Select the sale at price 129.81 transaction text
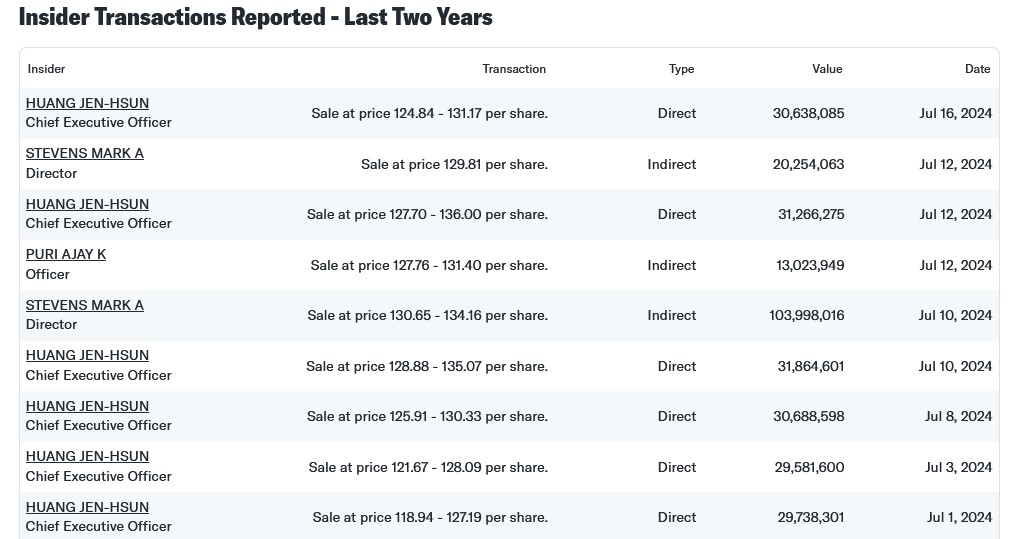Viewport: 1016px width, 539px height. click(x=454, y=164)
